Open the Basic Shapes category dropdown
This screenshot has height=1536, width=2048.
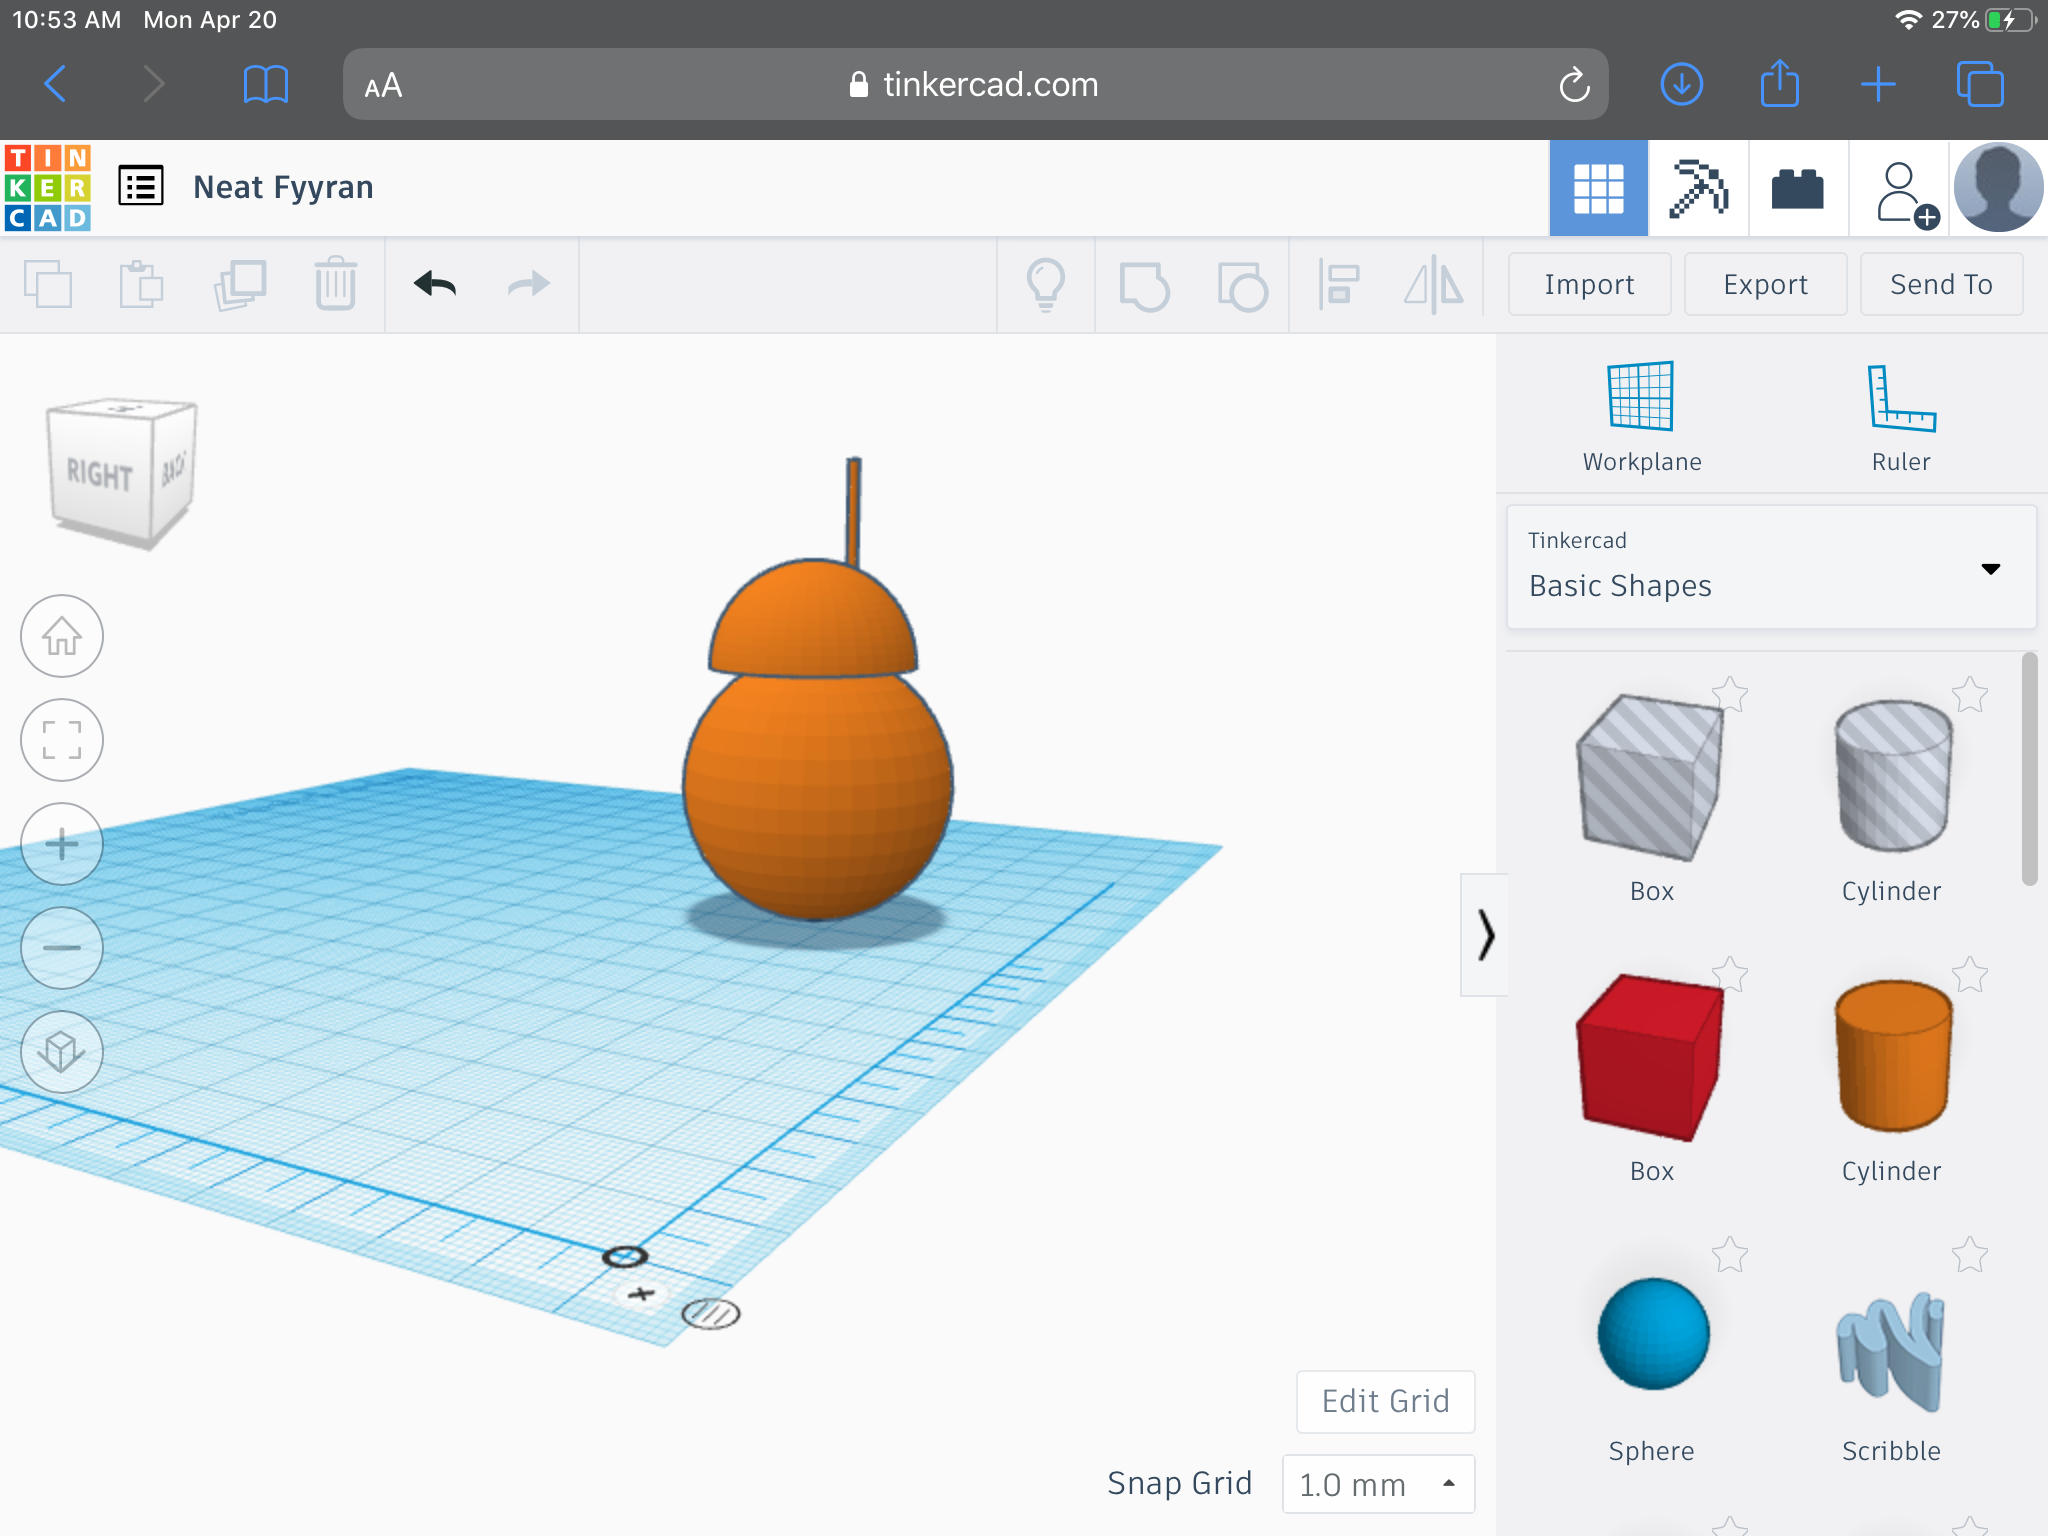[1771, 567]
